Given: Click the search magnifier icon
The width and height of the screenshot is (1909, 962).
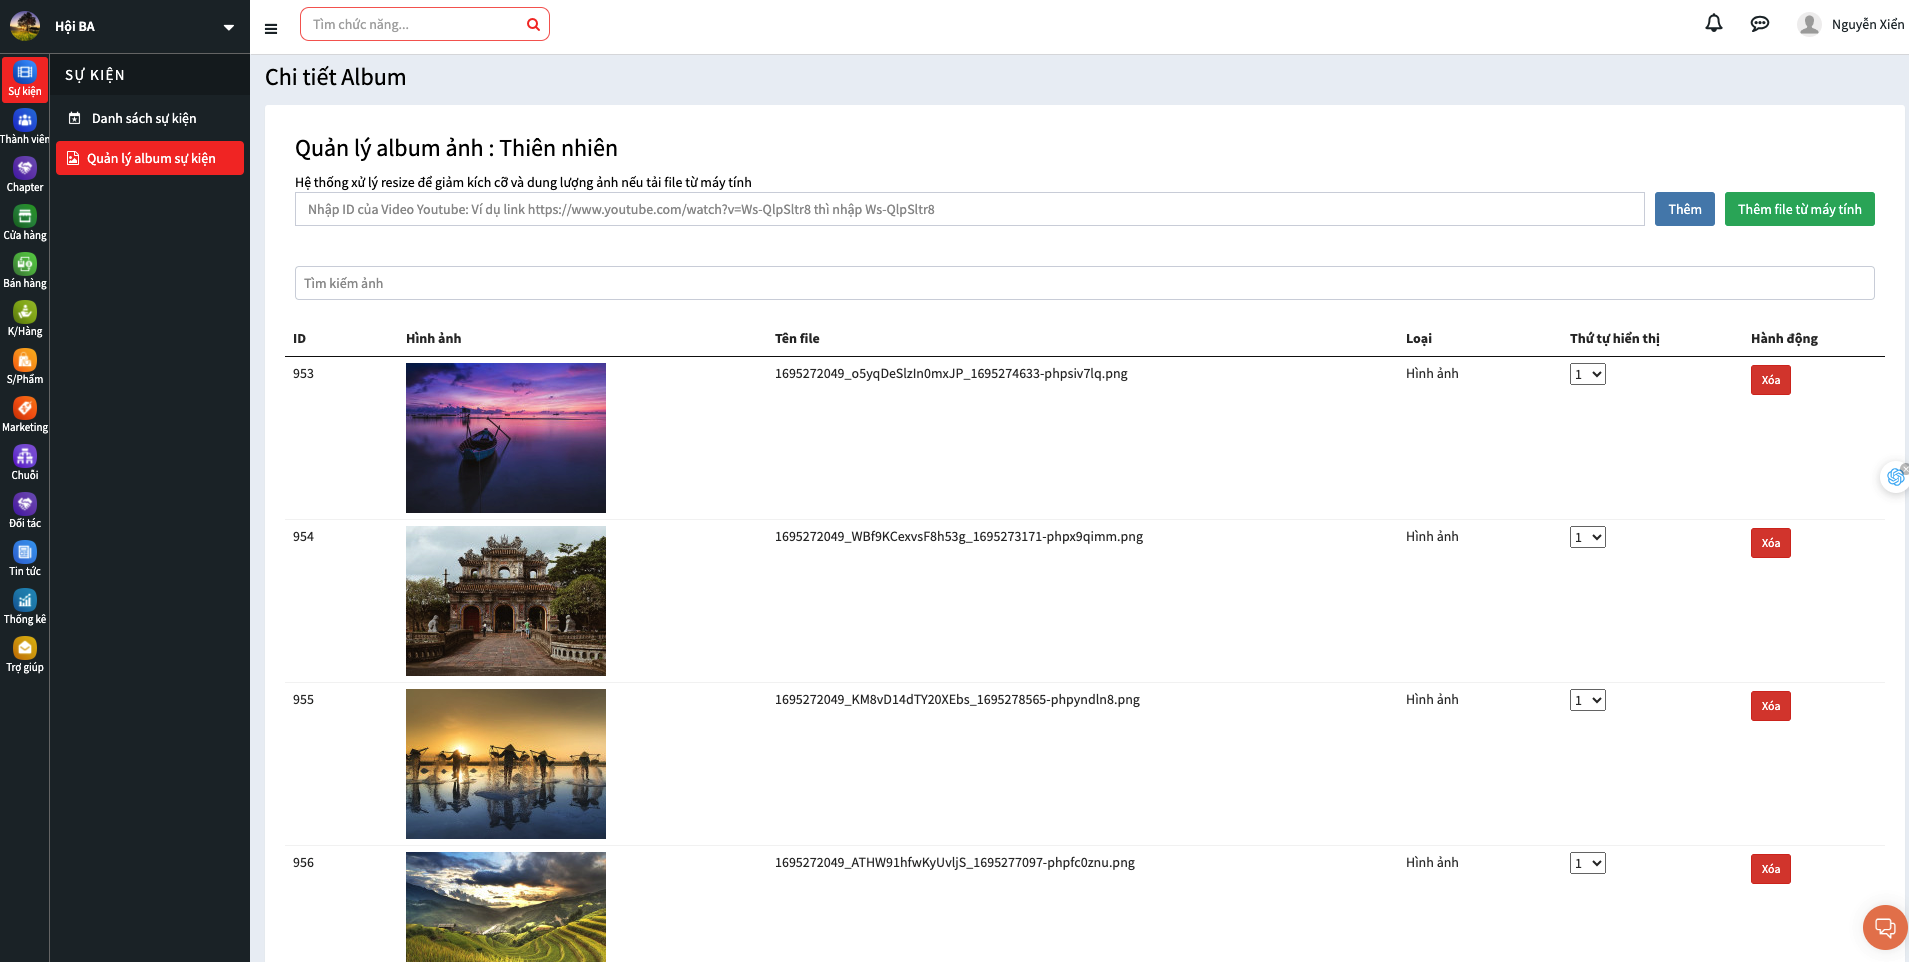Looking at the screenshot, I should (533, 25).
